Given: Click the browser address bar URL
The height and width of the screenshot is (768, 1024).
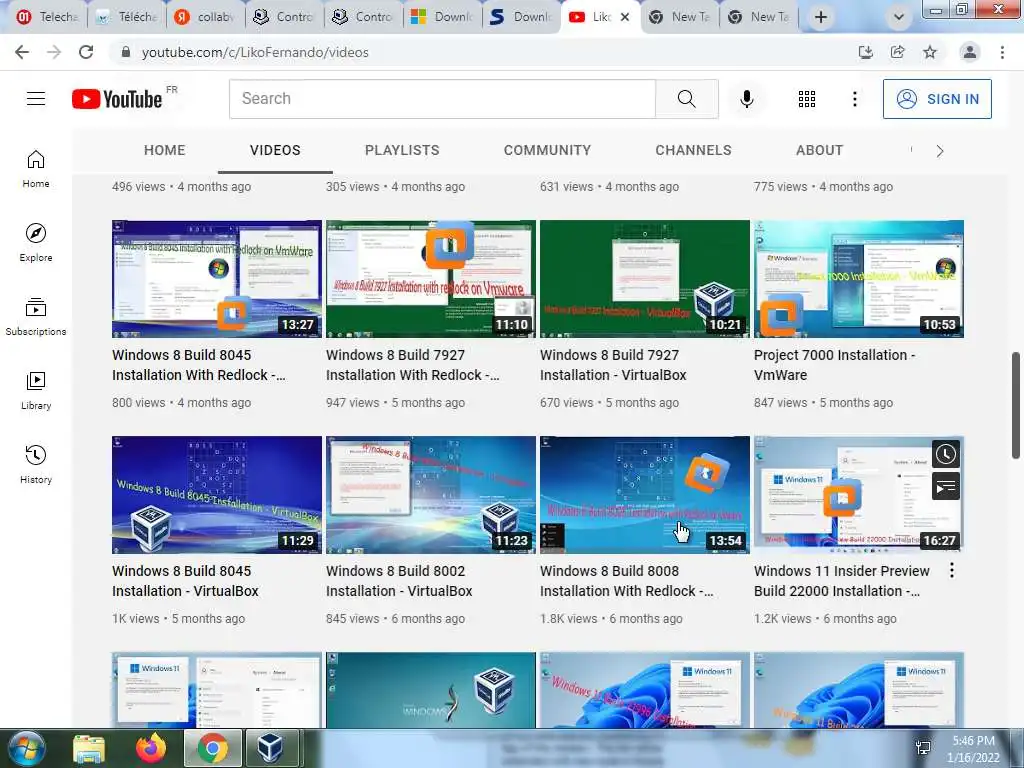Looking at the screenshot, I should click(x=255, y=52).
